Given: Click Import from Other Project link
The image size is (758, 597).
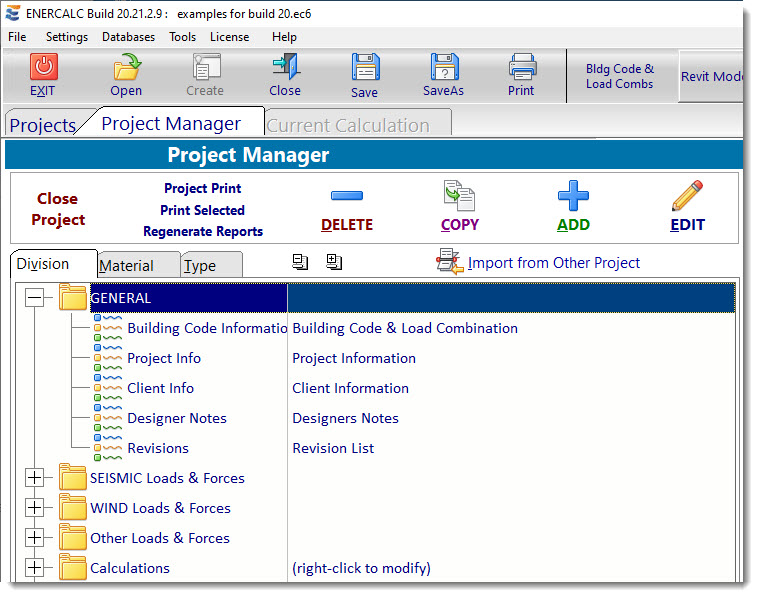Looking at the screenshot, I should (x=553, y=263).
